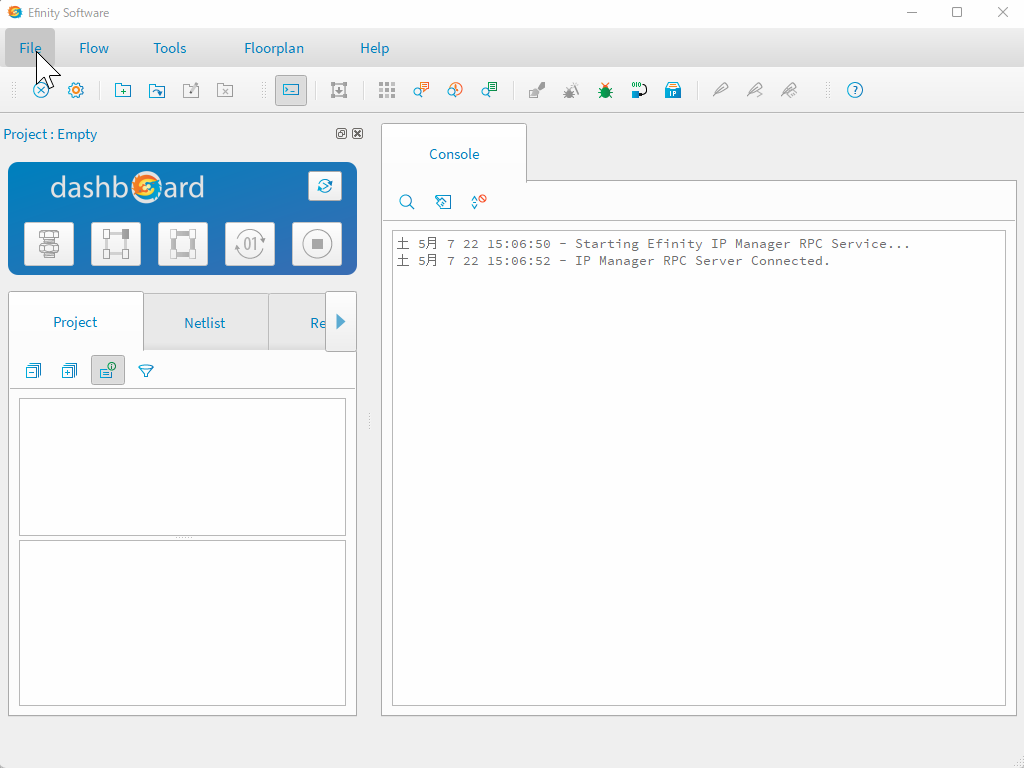Click the dashboard refresh toggle button

click(325, 186)
